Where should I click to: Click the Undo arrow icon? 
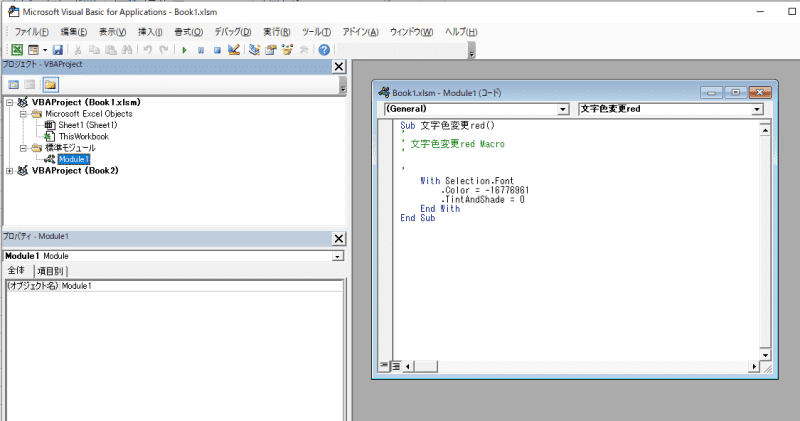[x=147, y=49]
